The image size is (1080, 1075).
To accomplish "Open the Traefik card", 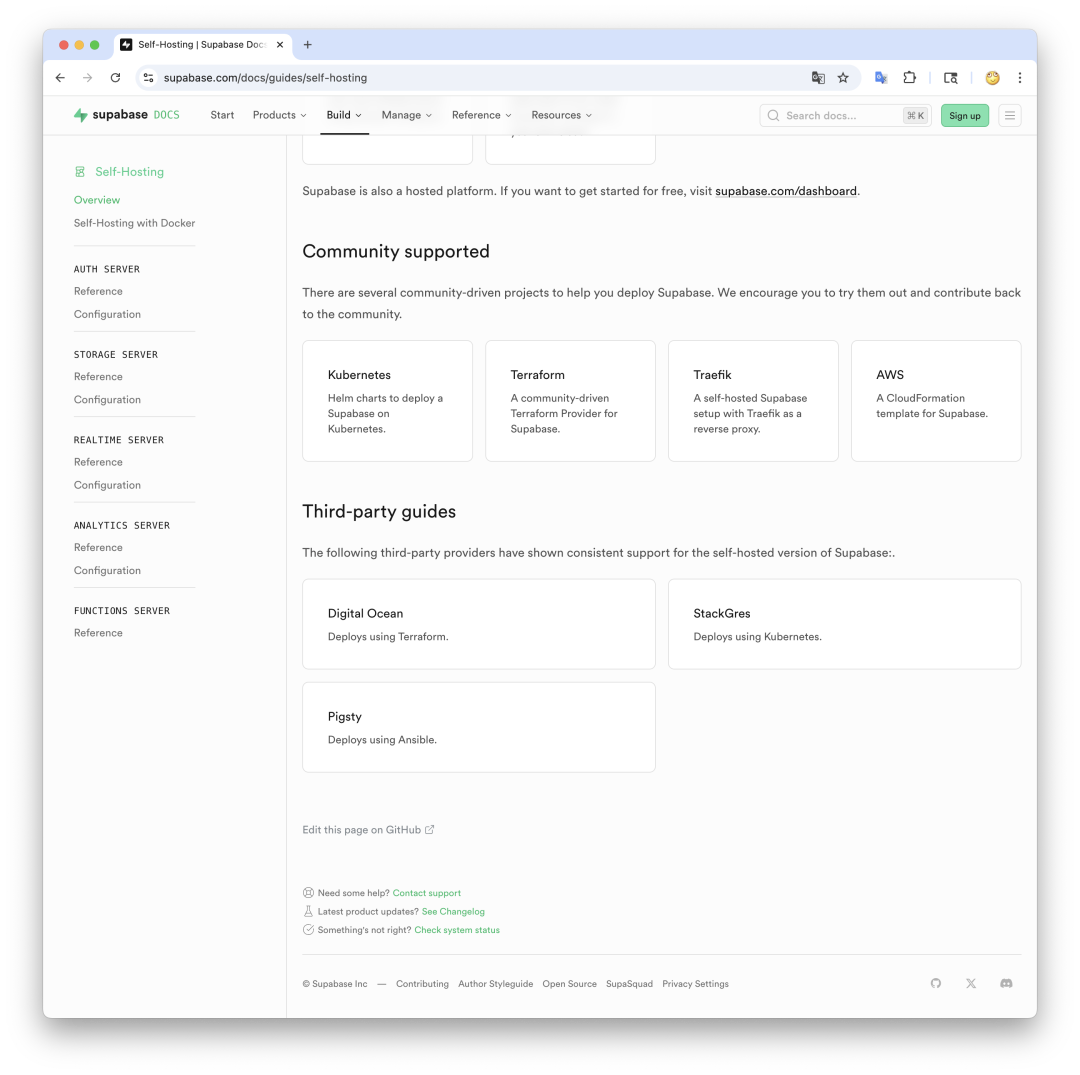I will tap(754, 401).
